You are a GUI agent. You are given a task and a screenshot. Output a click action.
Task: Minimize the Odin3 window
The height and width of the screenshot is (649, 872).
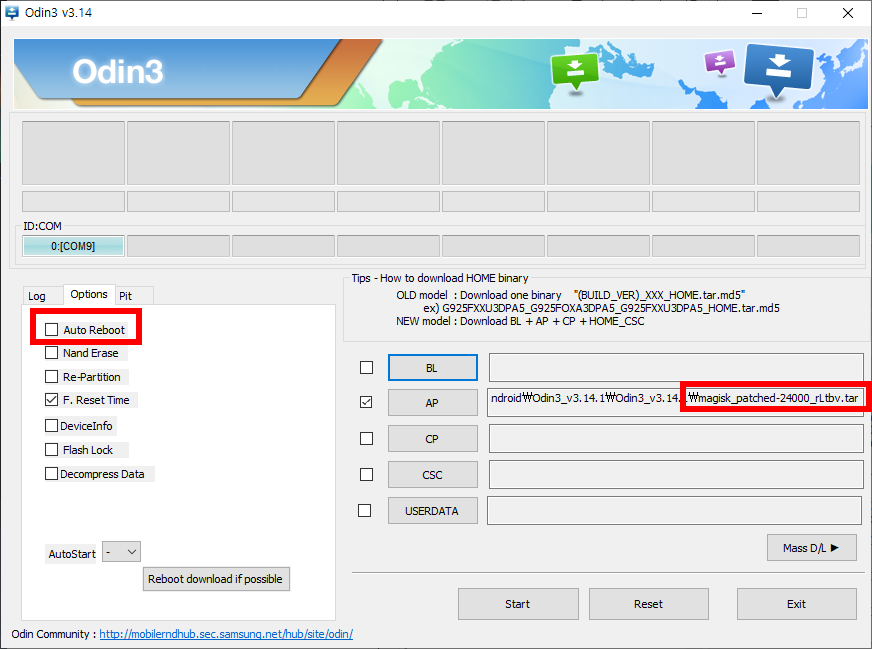coord(757,13)
